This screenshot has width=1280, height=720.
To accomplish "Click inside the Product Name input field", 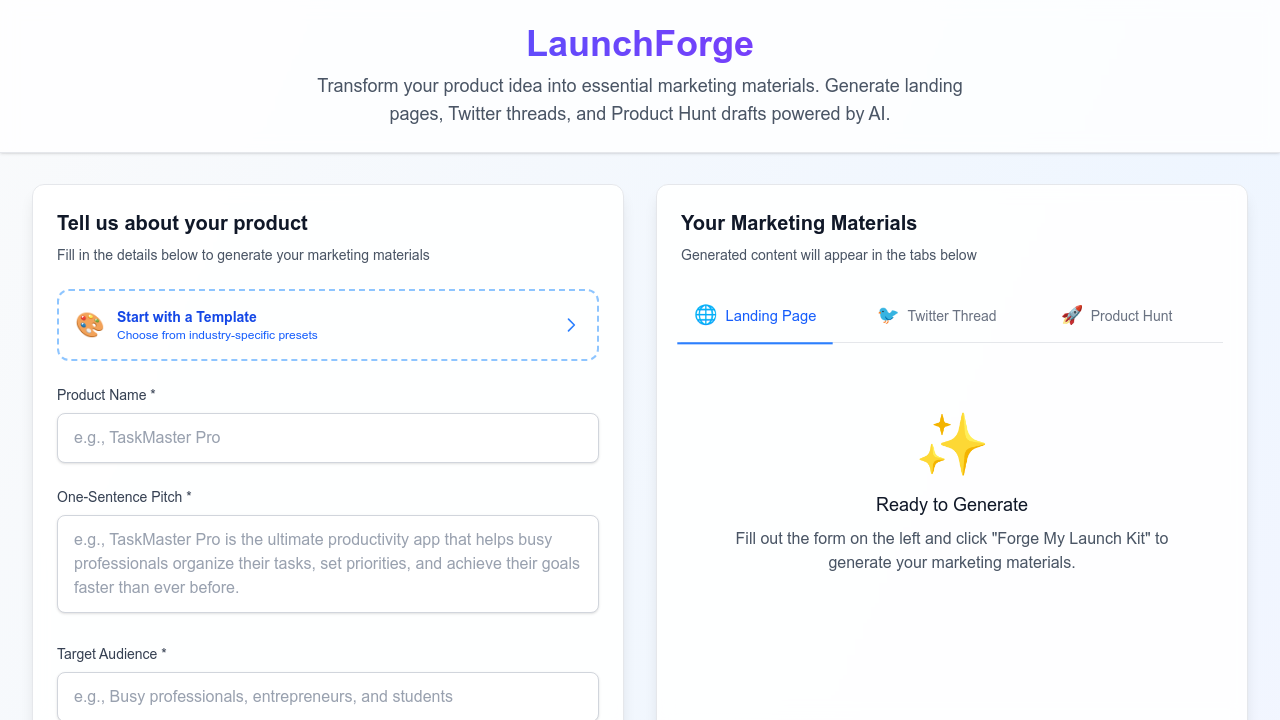I will point(327,437).
